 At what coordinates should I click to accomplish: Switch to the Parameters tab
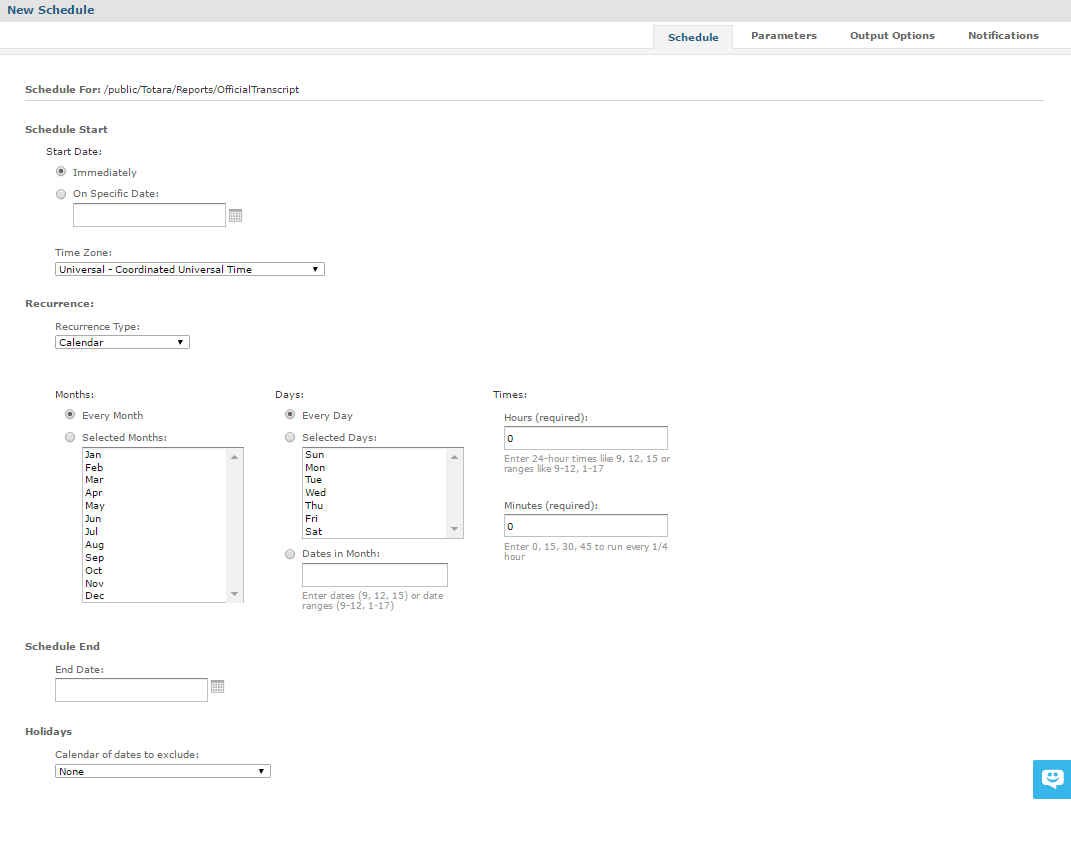783,36
